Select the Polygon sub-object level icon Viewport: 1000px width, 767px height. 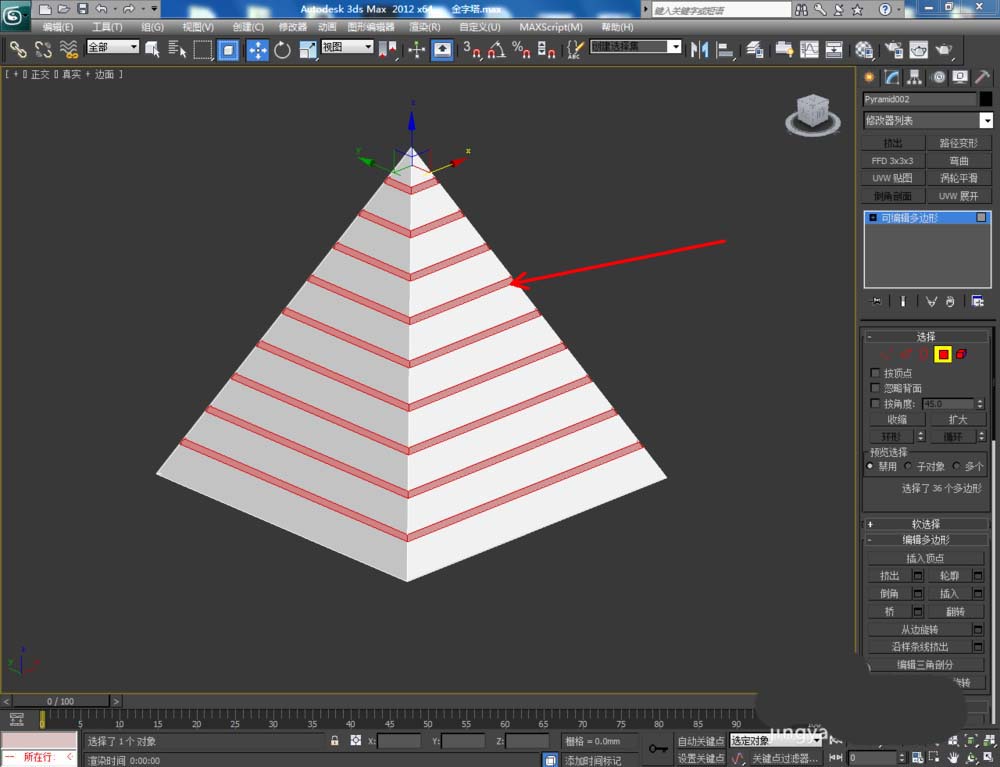coord(943,354)
